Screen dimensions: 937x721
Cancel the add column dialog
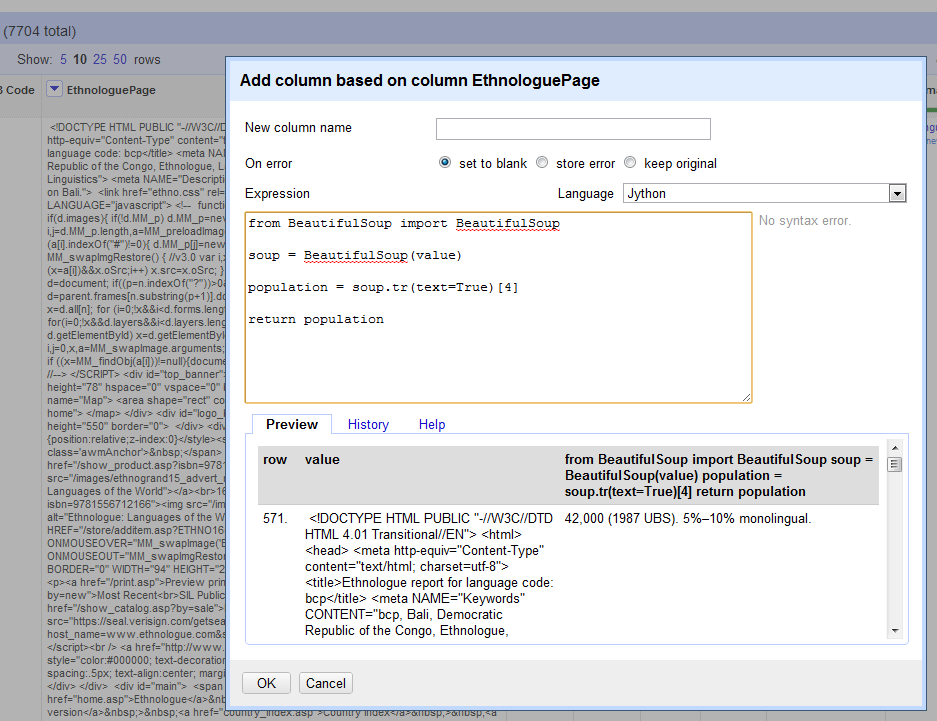(x=325, y=683)
